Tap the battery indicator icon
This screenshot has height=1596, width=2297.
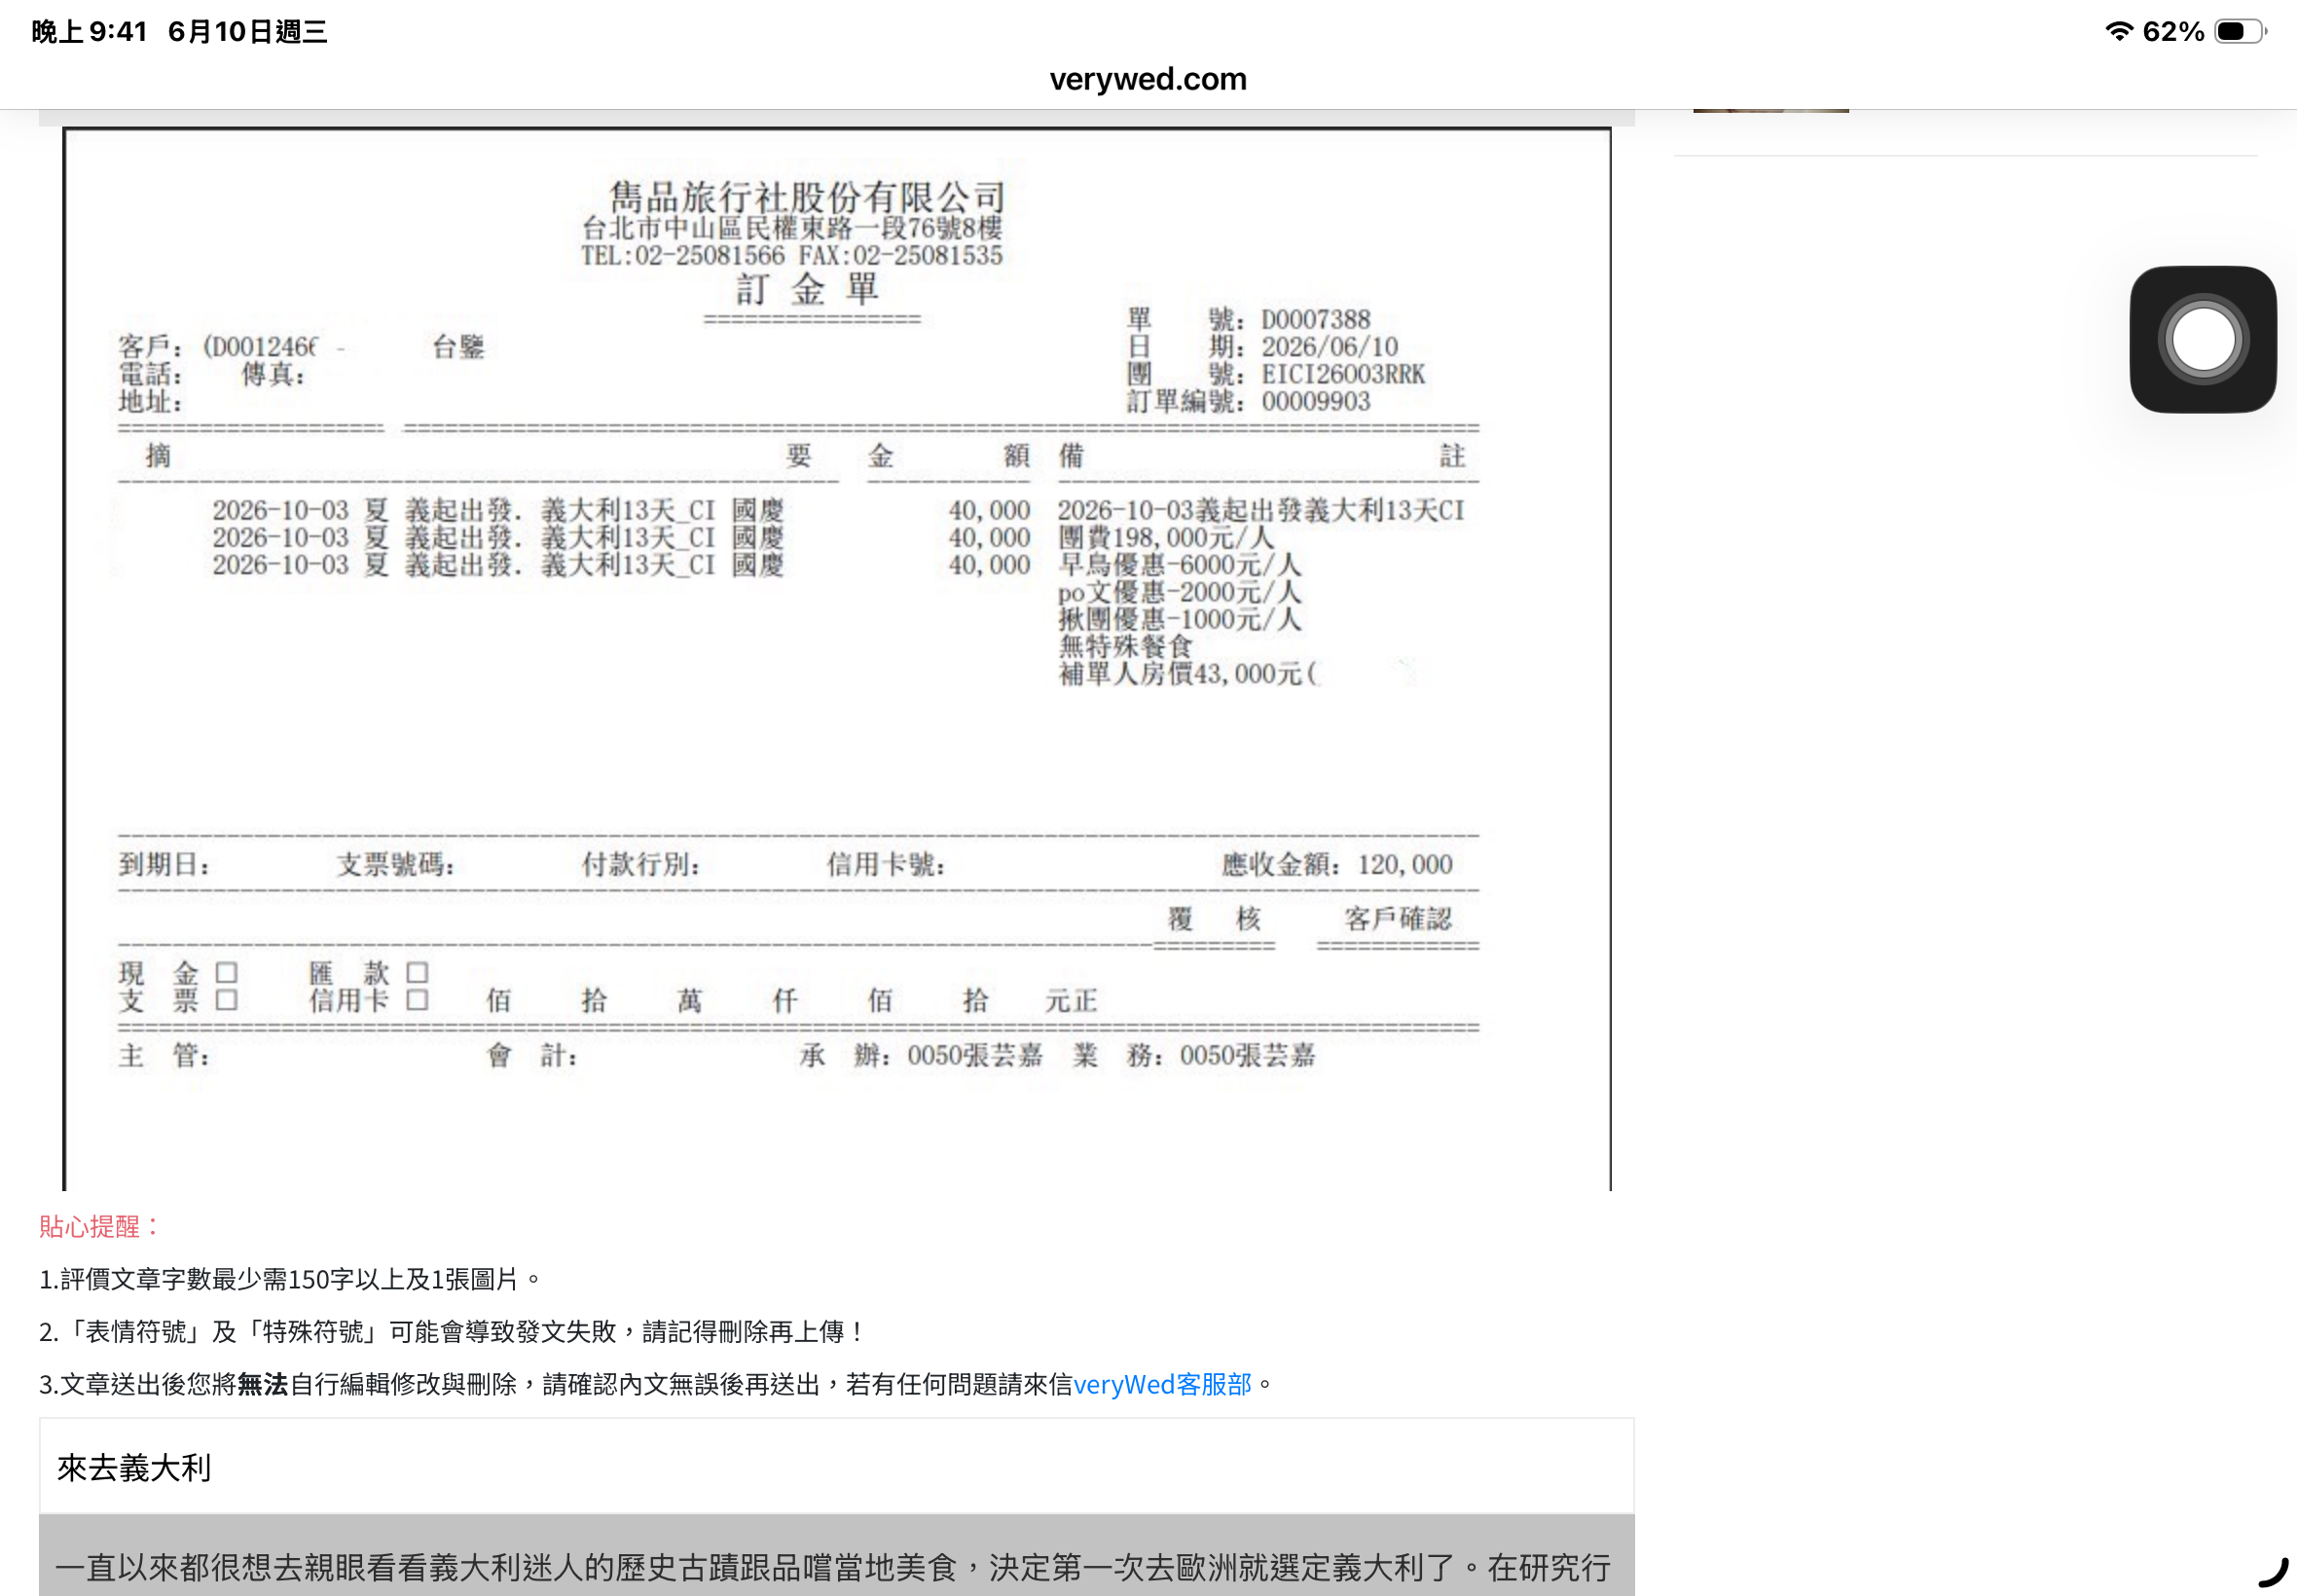point(2240,31)
